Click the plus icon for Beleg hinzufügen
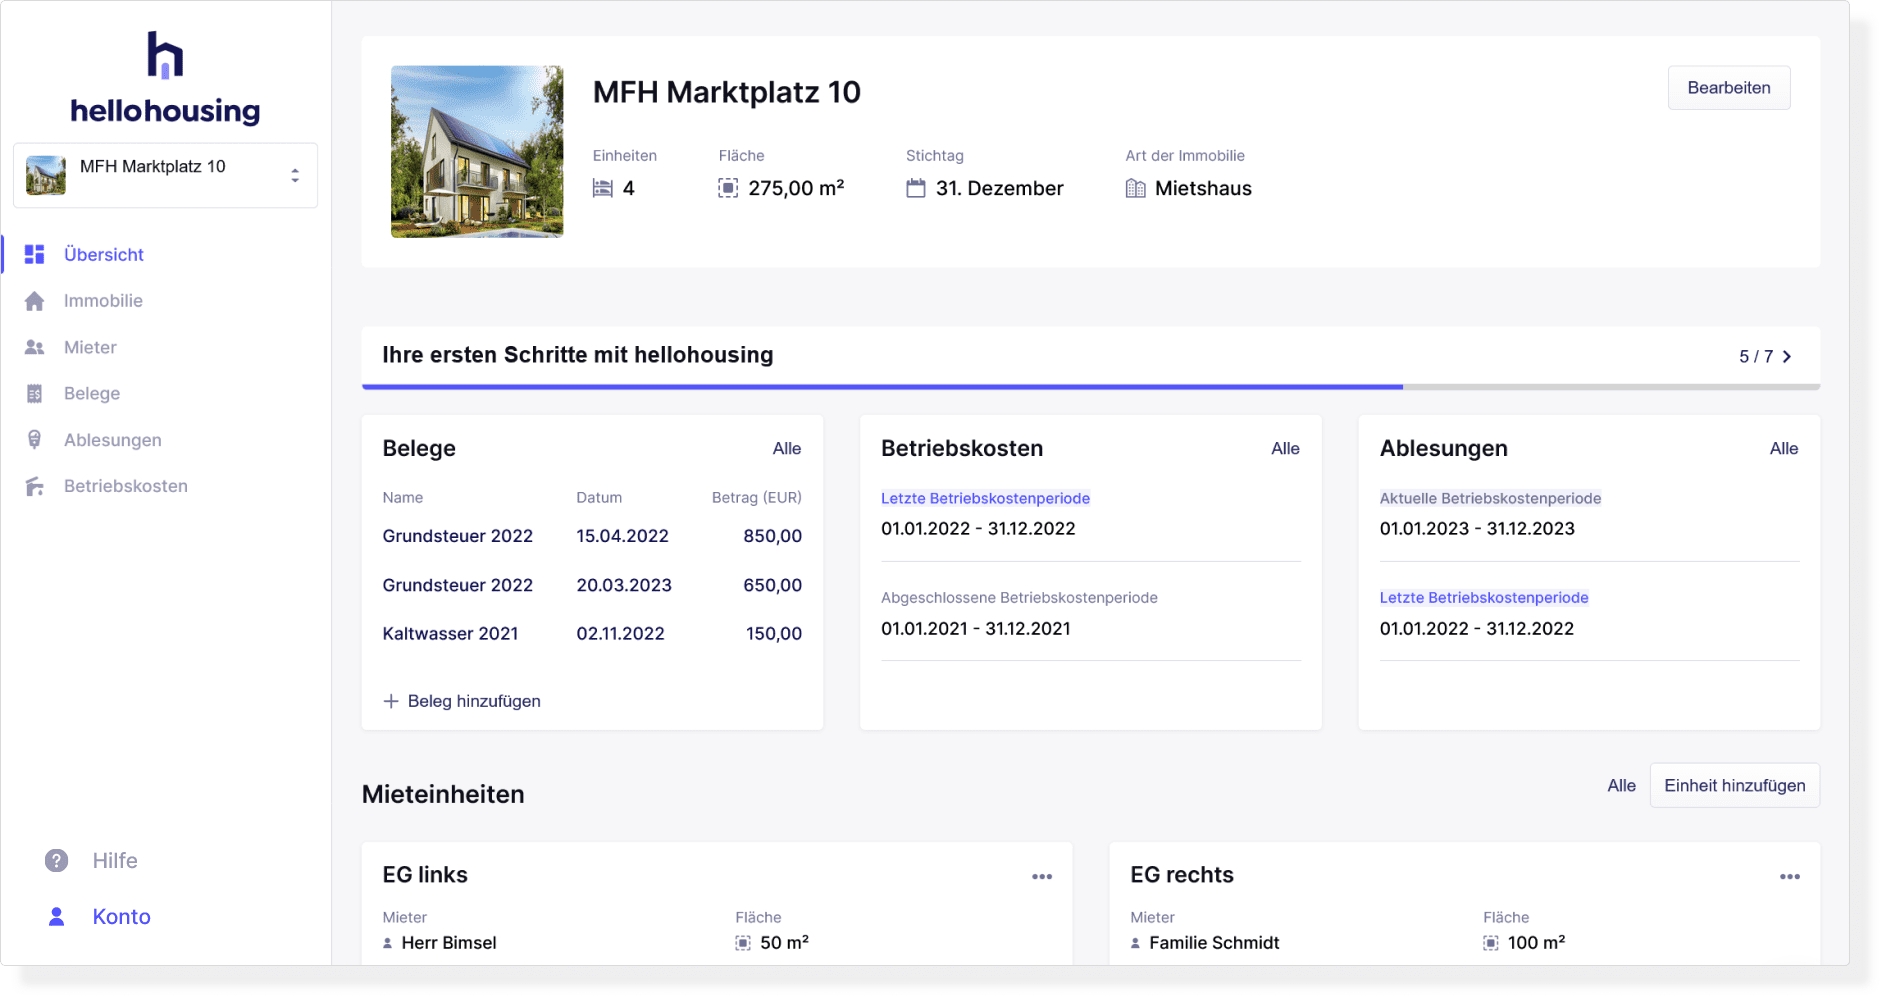 391,701
